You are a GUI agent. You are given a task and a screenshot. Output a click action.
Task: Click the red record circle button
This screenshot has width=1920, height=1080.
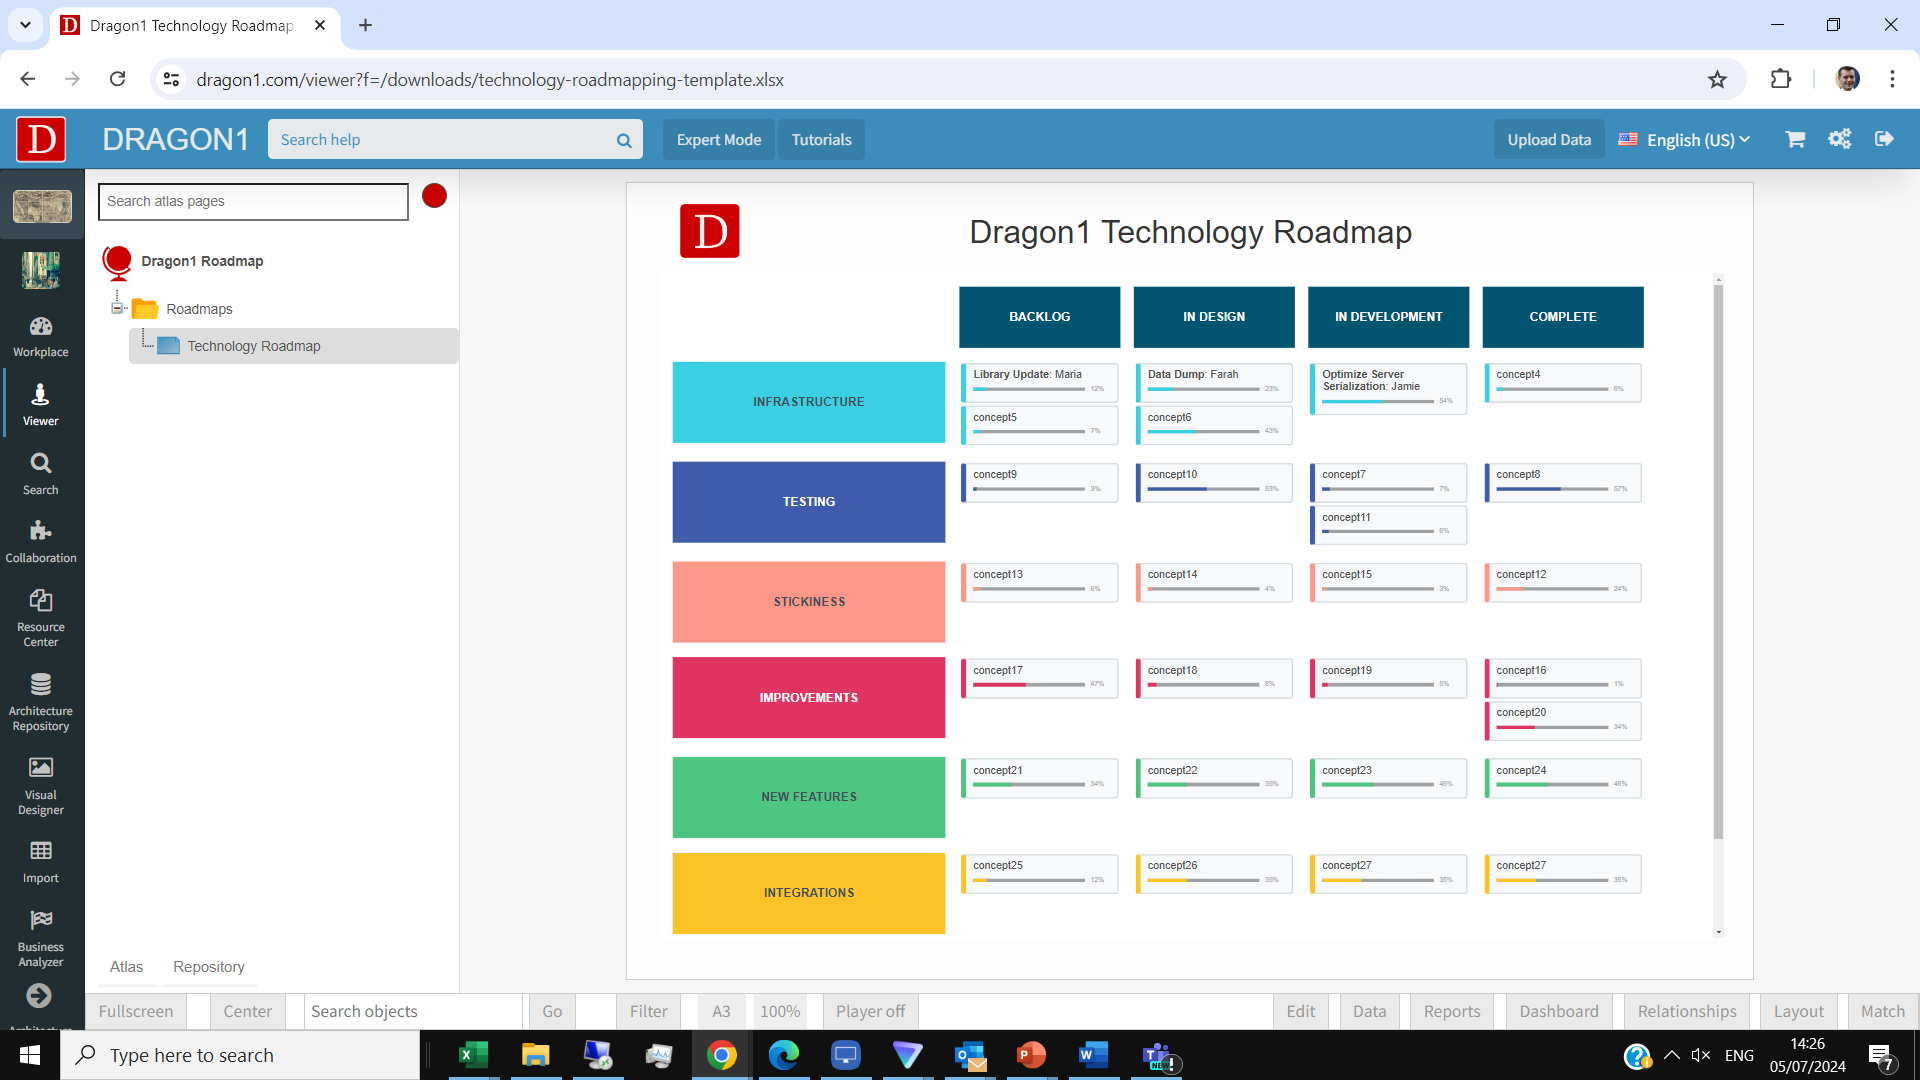coord(434,196)
